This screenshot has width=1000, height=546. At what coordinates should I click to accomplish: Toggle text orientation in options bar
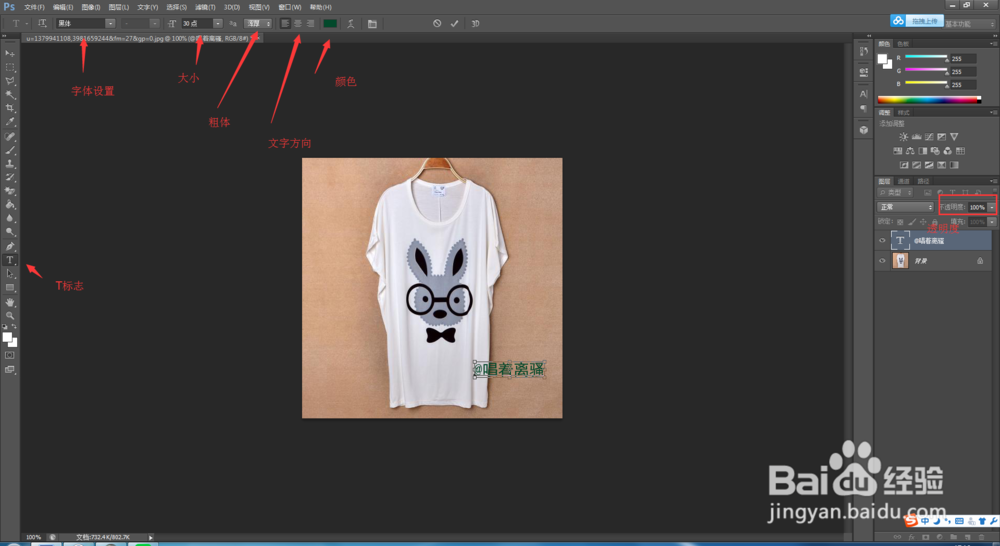click(42, 23)
